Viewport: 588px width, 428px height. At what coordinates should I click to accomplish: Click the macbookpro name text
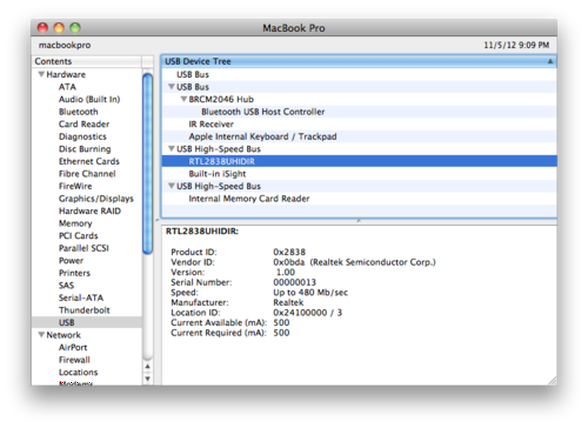click(x=64, y=45)
